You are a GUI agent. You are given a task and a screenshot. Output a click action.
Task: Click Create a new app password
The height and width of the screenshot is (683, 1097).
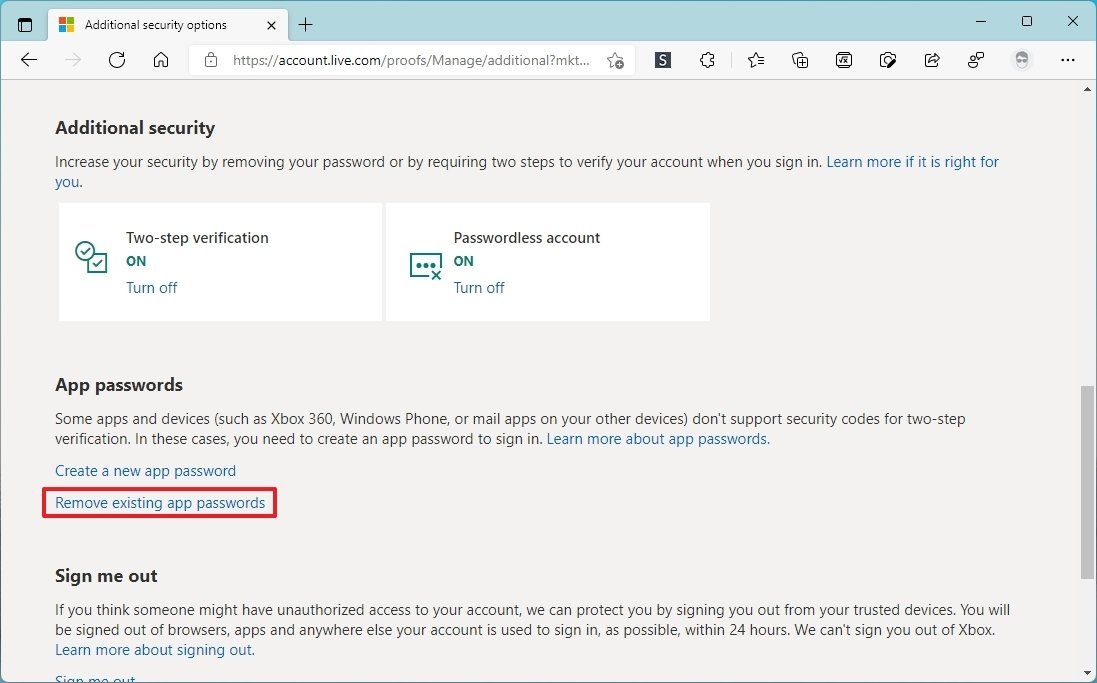(x=145, y=470)
